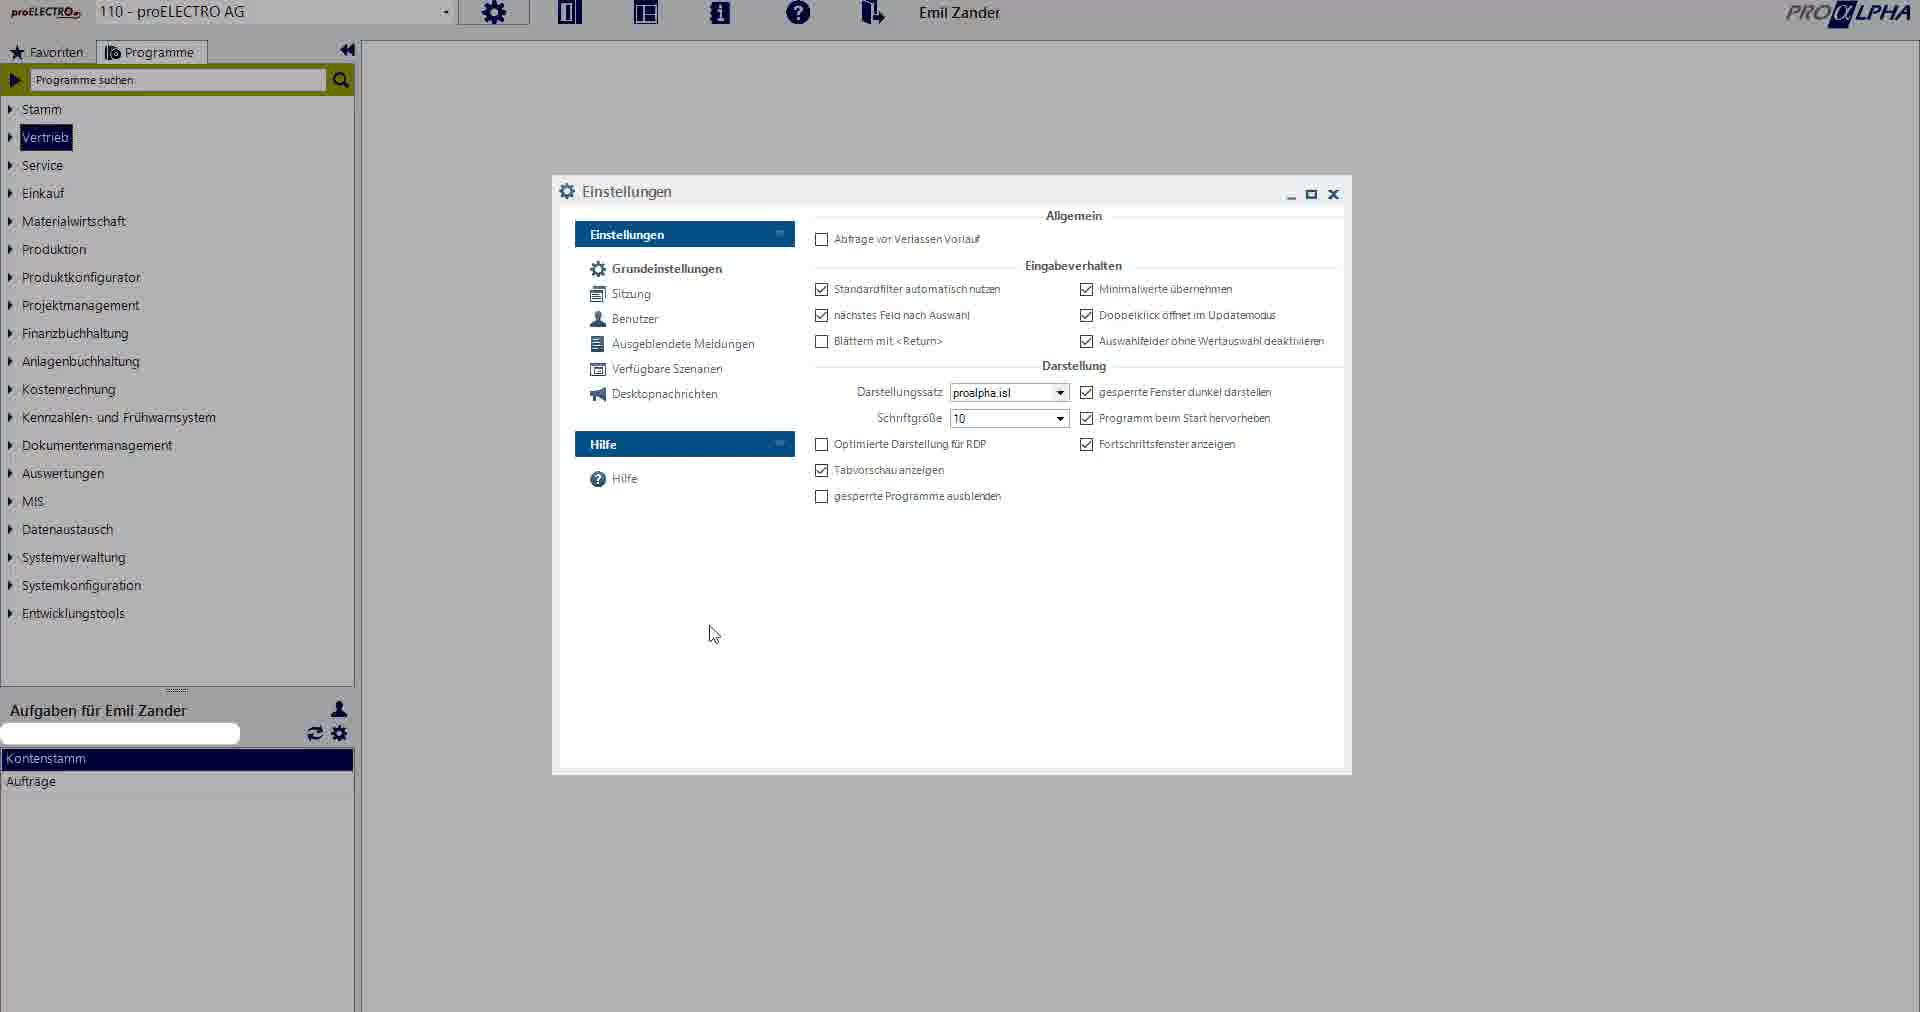This screenshot has width=1920, height=1012.
Task: Refresh the tasks list
Action: pyautogui.click(x=315, y=733)
